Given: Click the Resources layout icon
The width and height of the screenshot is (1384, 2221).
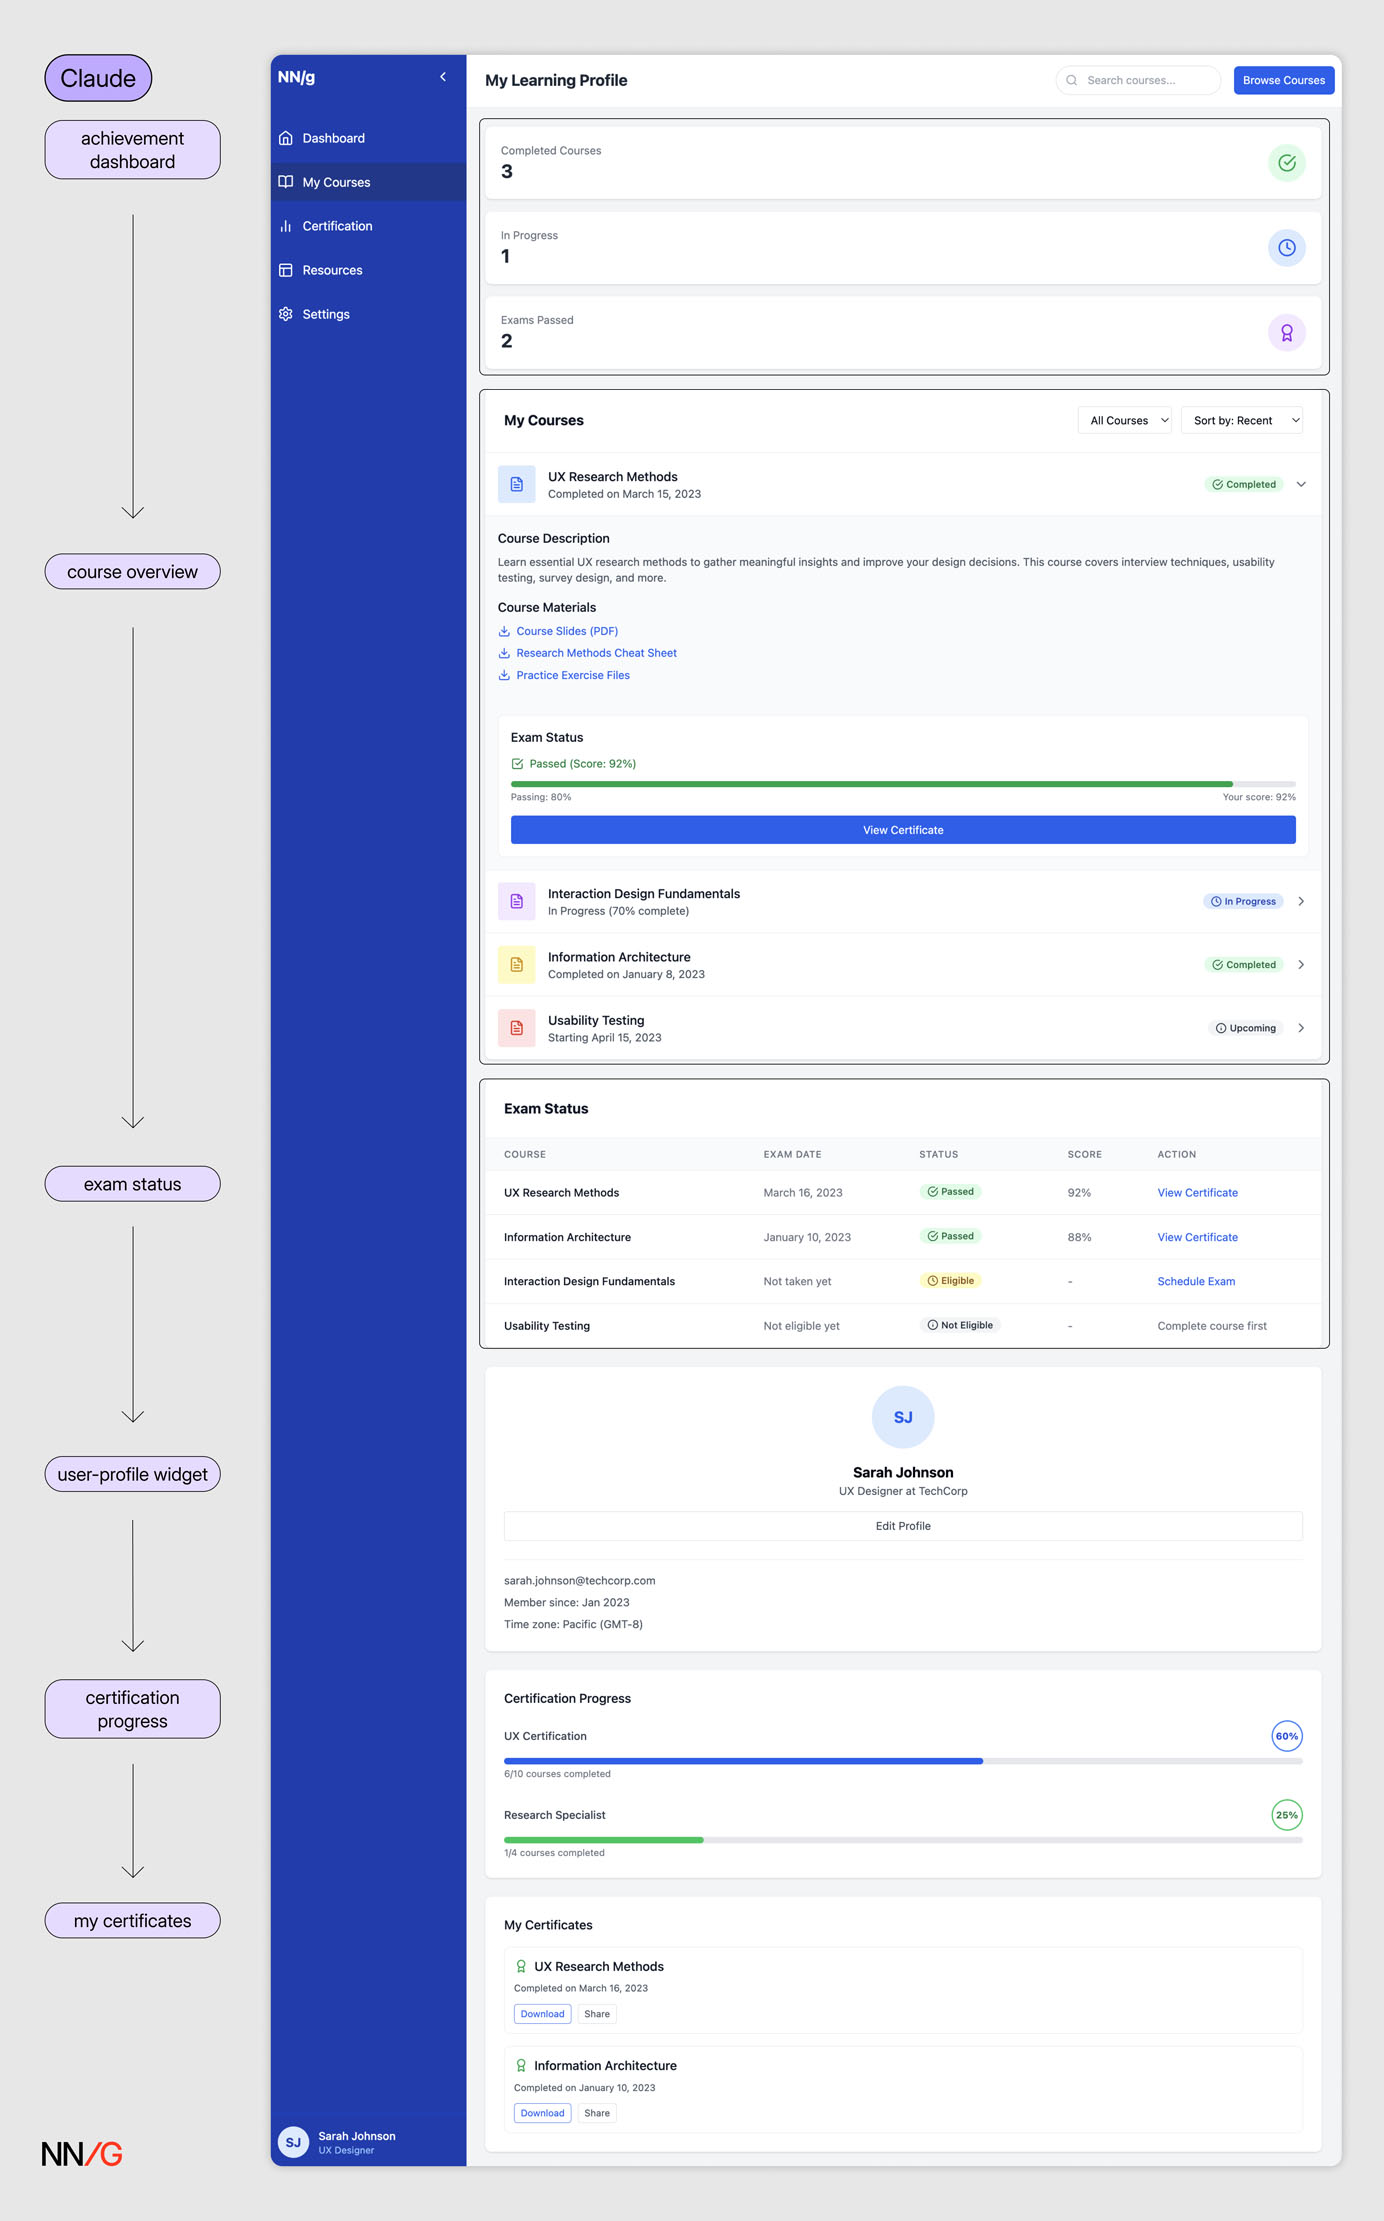Looking at the screenshot, I should pos(286,270).
